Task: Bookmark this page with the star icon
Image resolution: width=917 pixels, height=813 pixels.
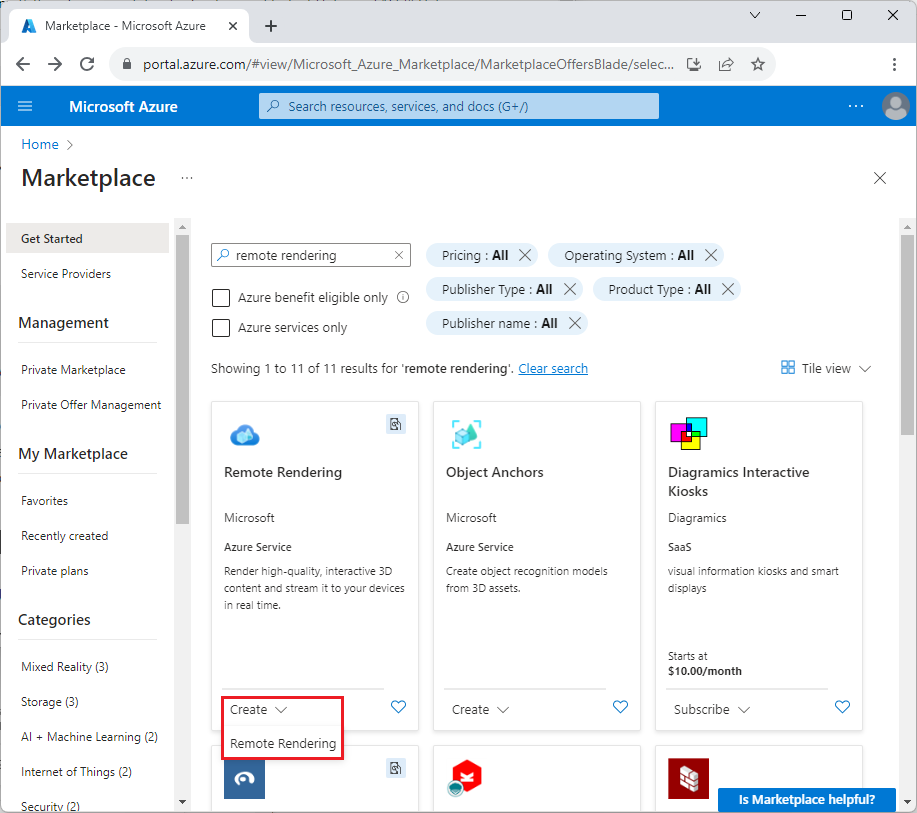Action: pos(758,64)
